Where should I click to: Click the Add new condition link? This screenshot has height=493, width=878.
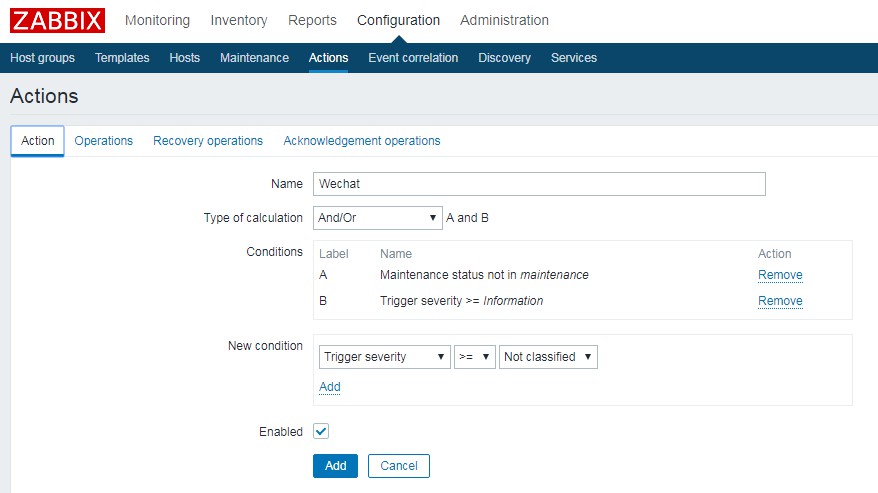(x=329, y=387)
